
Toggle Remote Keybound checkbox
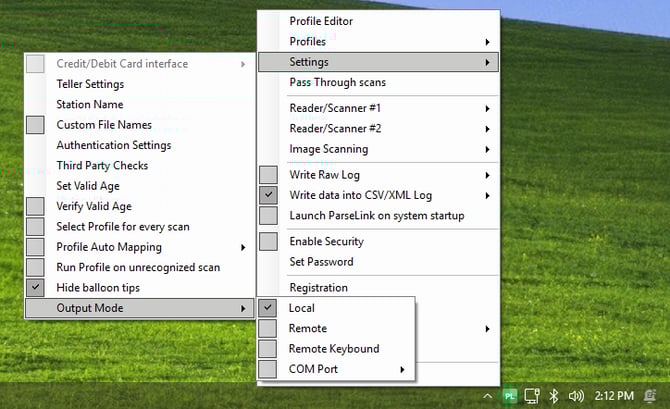[x=267, y=348]
